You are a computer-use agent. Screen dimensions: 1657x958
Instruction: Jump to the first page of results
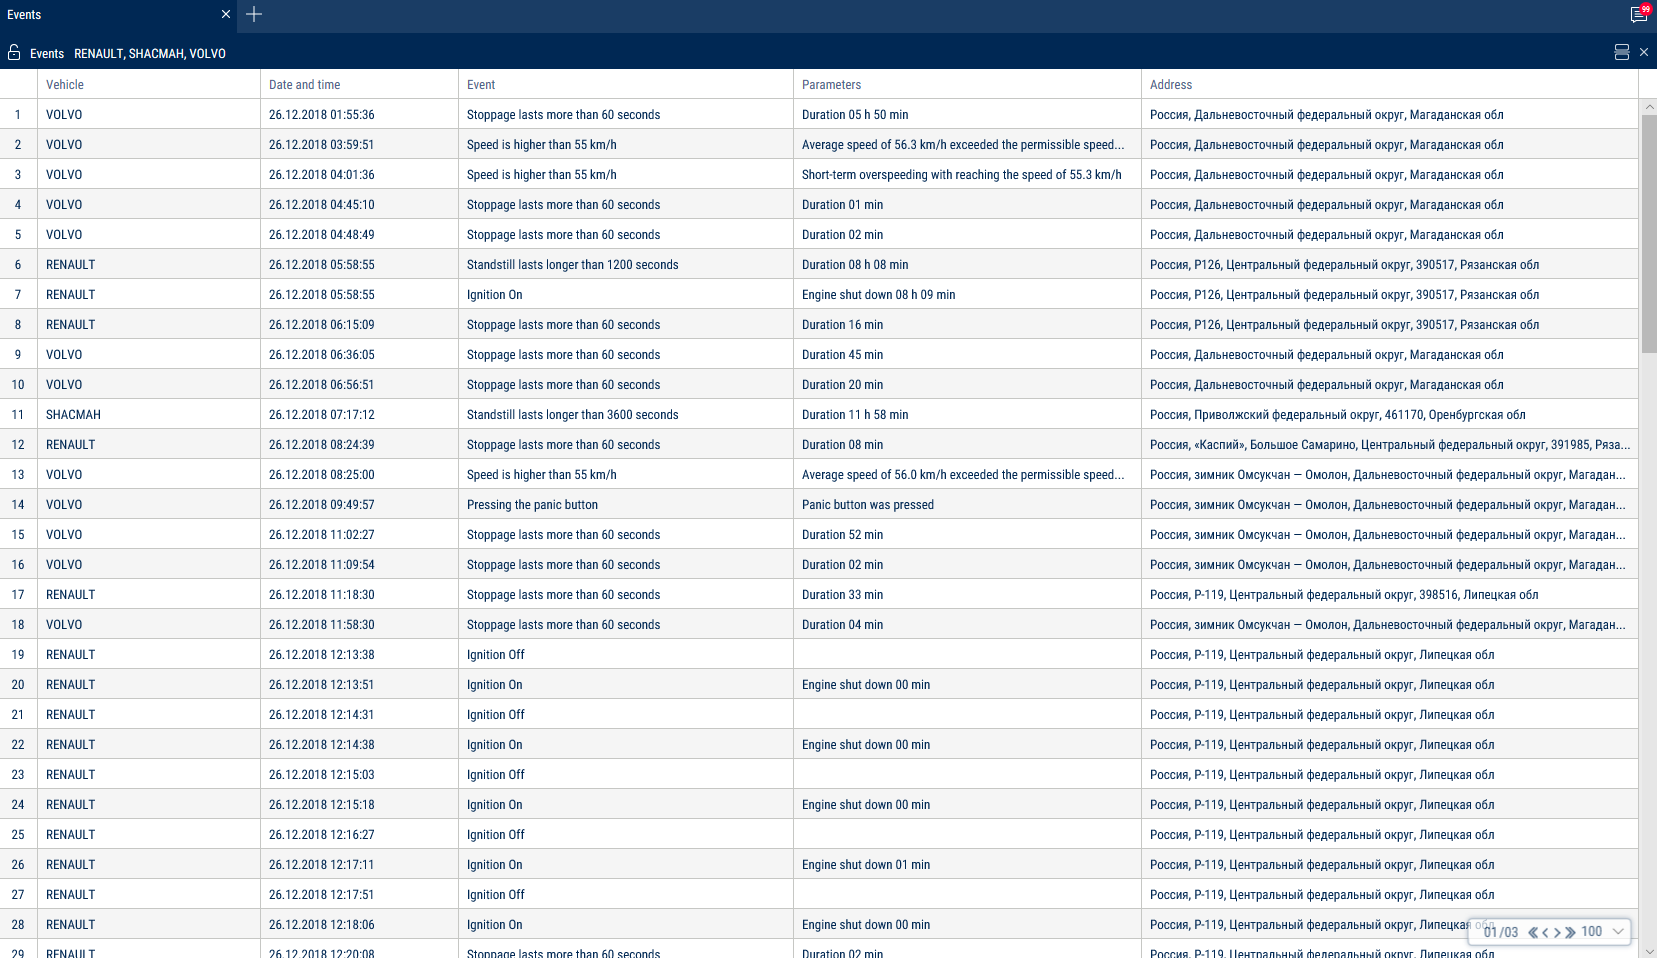(1533, 932)
